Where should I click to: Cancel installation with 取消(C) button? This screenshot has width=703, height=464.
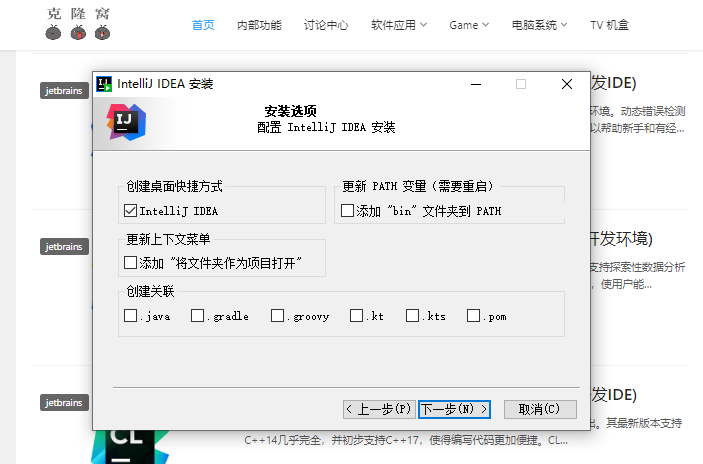540,409
